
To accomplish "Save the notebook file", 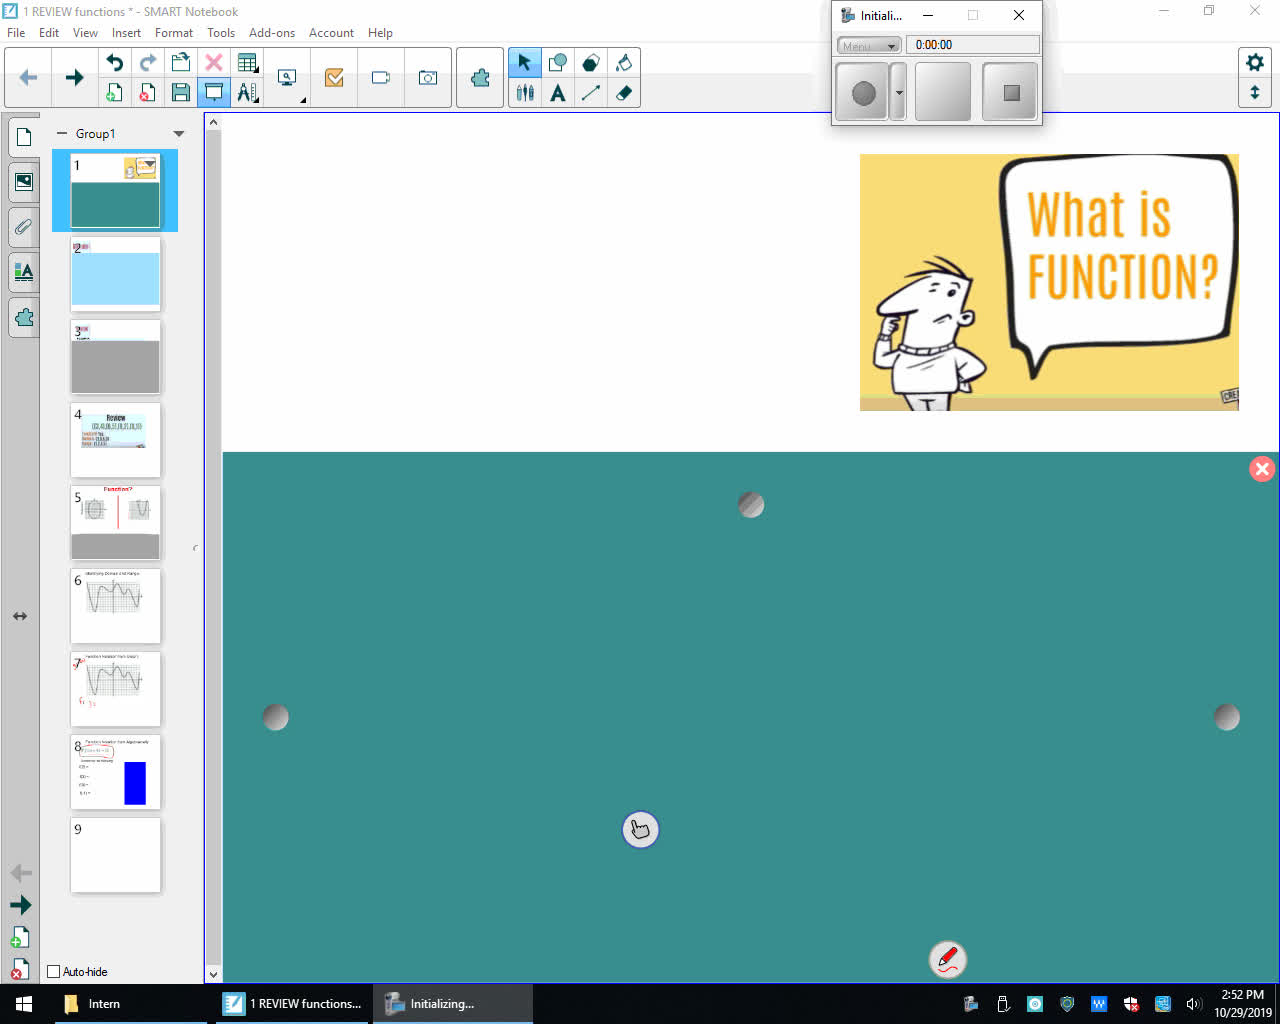I will 181,93.
